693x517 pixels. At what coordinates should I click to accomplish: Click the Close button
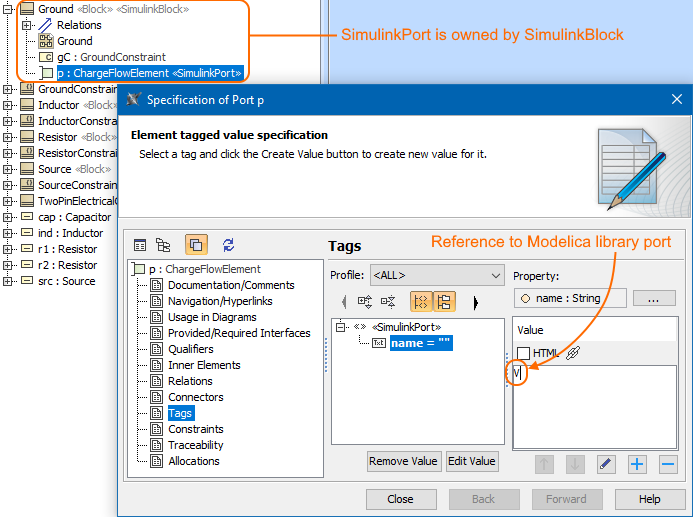pos(401,499)
